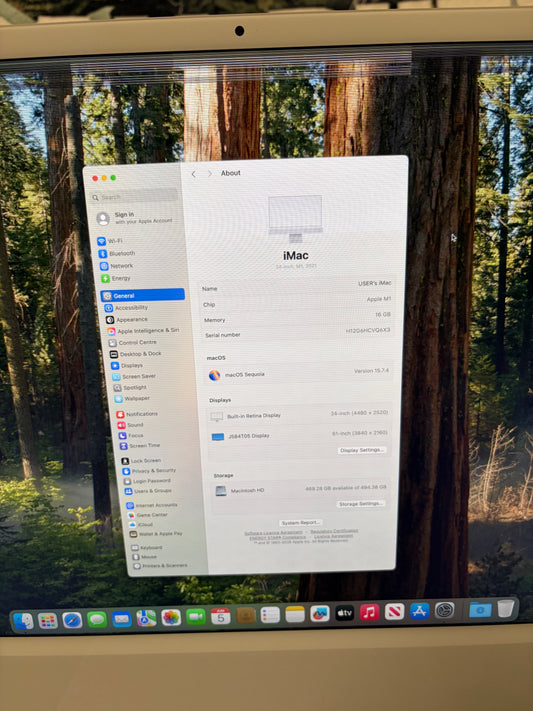Viewport: 533px width, 711px height.
Task: Click the USER's iMac name field
Action: [375, 283]
